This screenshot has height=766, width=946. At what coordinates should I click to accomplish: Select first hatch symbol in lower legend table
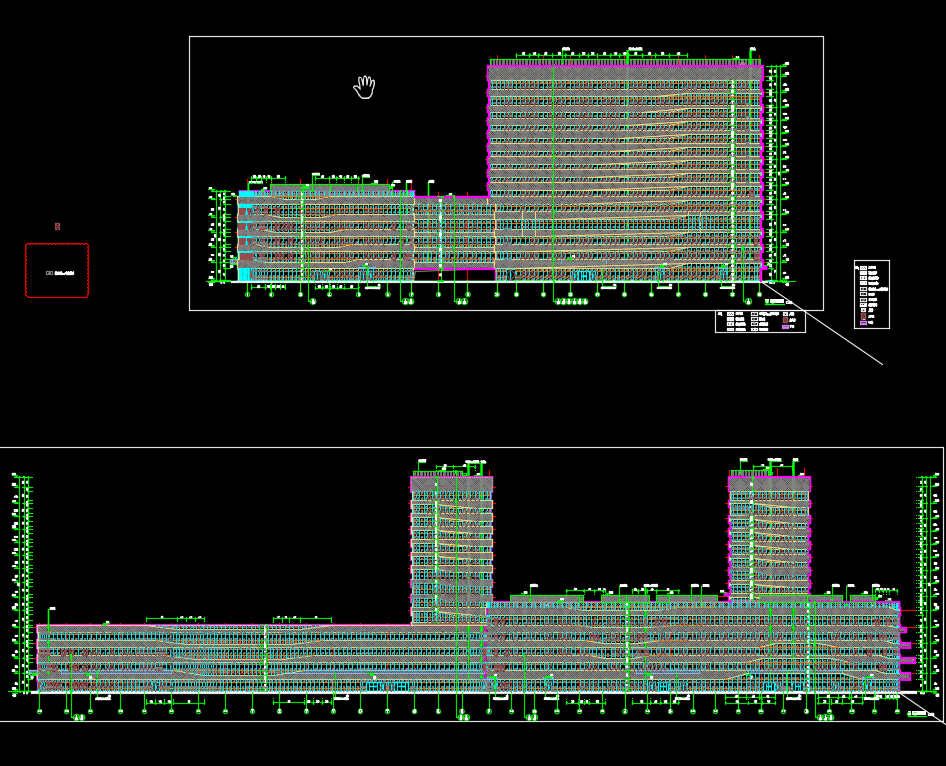(x=730, y=315)
